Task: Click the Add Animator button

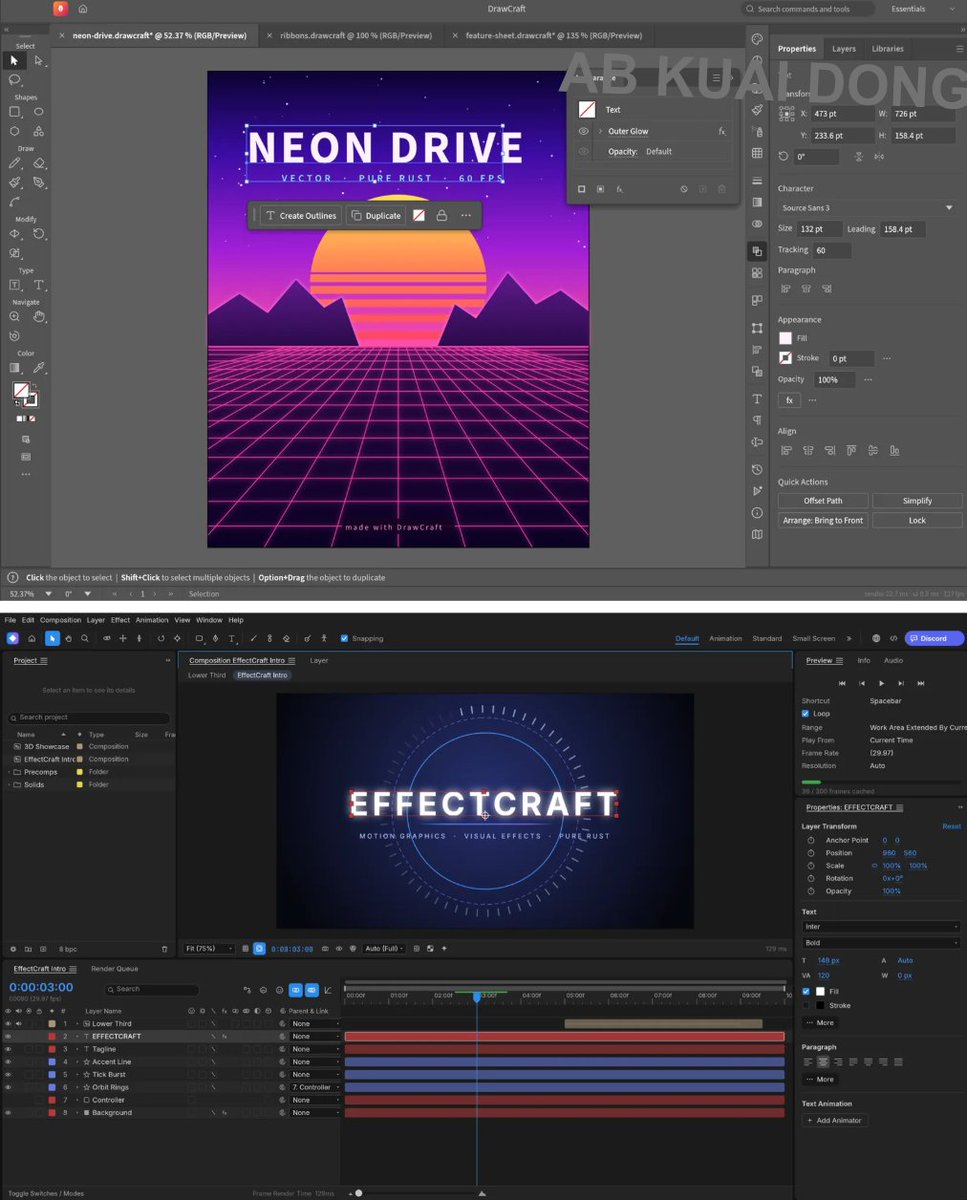Action: (x=835, y=1120)
